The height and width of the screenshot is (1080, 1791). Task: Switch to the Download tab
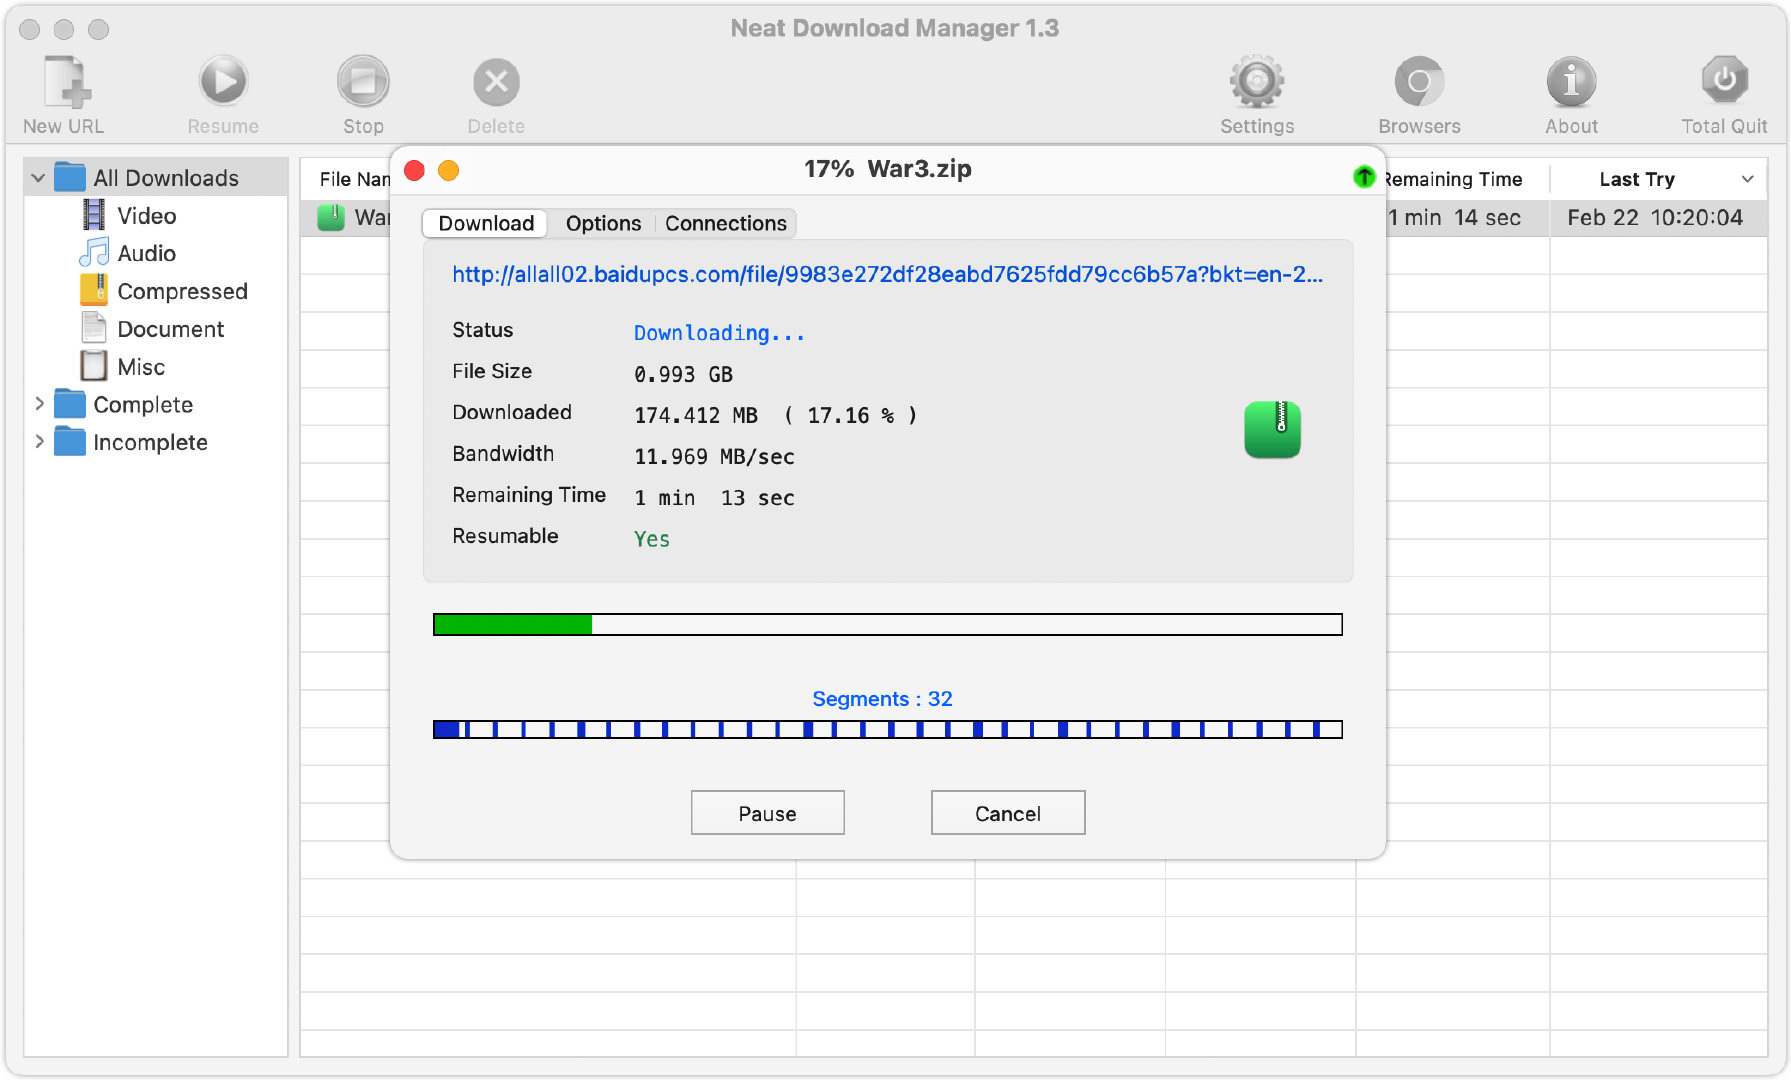pyautogui.click(x=486, y=223)
